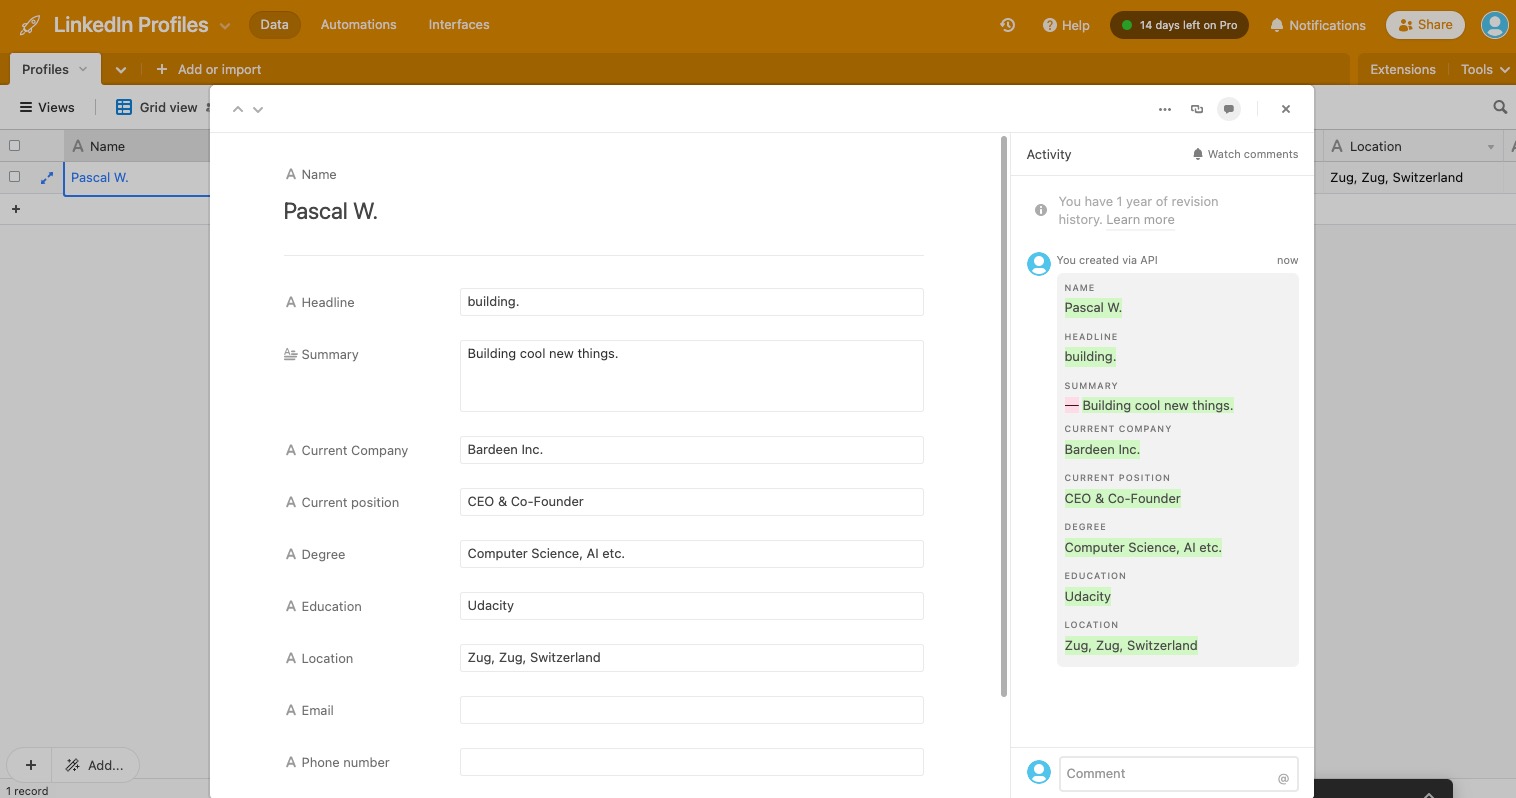1516x798 pixels.
Task: Click the 1 record status text
Action: click(x=27, y=791)
